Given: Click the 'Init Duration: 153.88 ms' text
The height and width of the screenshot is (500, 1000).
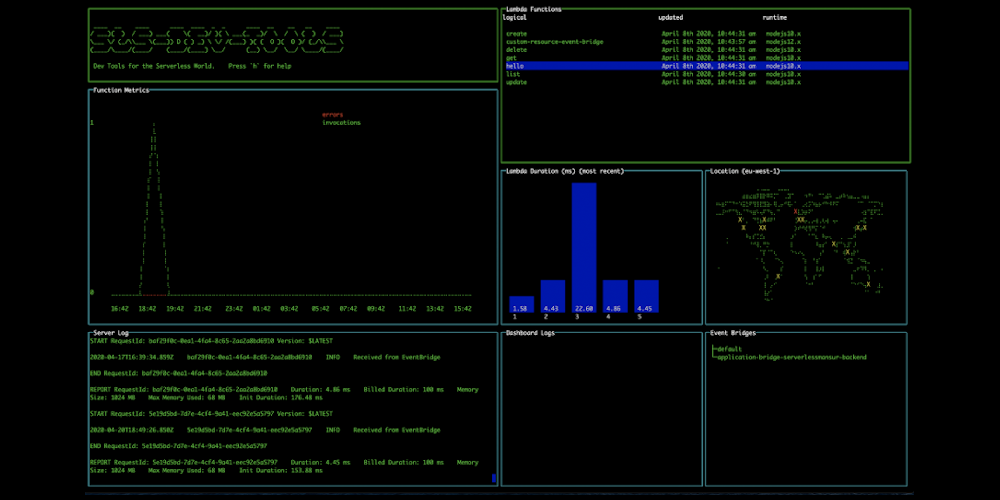Looking at the screenshot, I should click(281, 471).
